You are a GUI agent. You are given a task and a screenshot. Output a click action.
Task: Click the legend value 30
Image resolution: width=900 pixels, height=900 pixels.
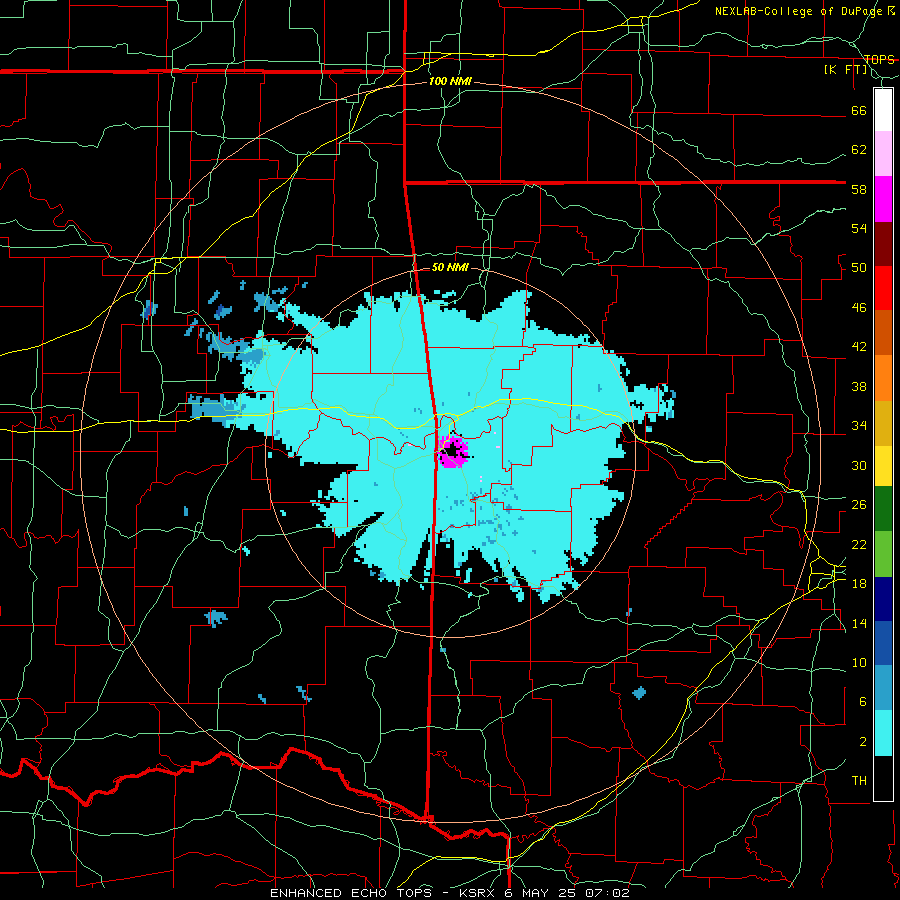coord(859,465)
